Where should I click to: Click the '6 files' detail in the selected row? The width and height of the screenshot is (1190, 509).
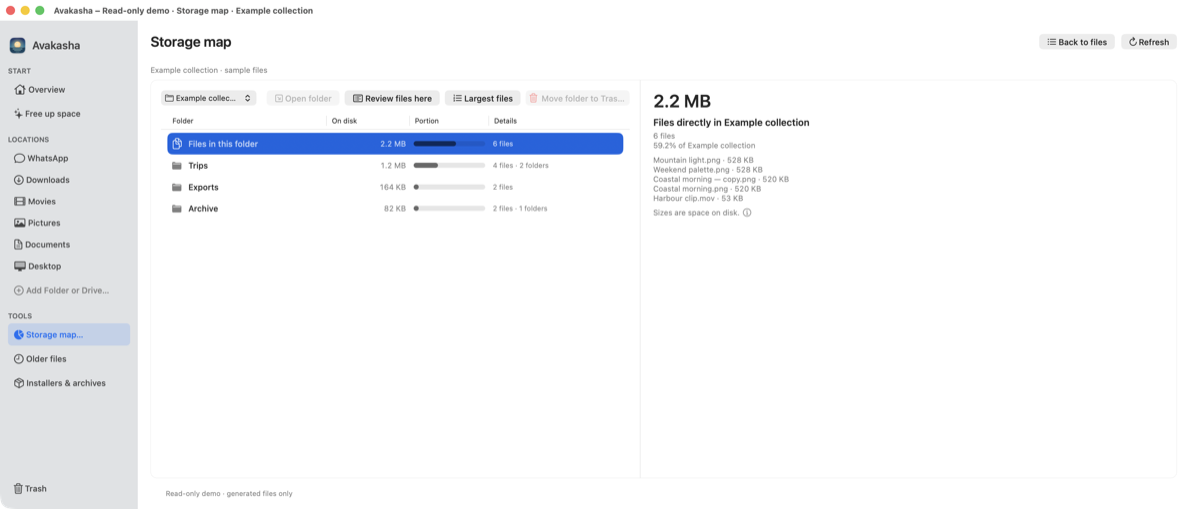502,144
